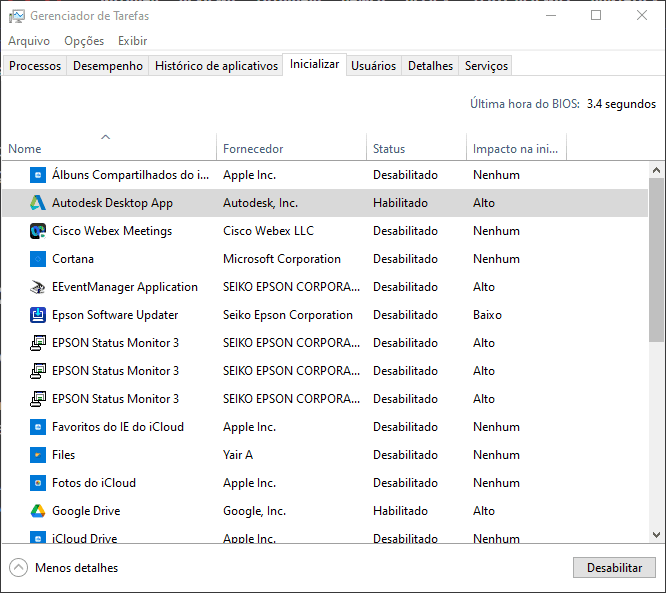Collapse view with Menos detalhes arrow
The image size is (666, 593).
pos(18,568)
